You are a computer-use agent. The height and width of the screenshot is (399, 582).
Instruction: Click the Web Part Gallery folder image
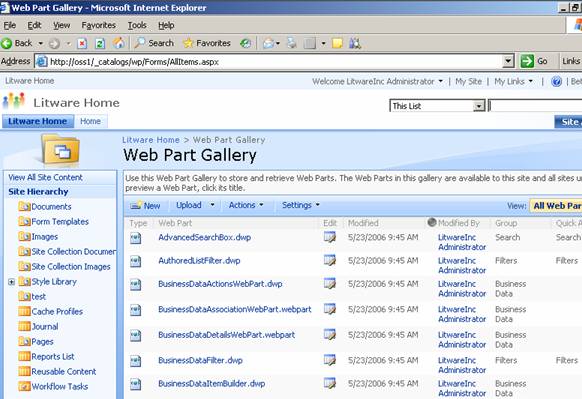(61, 150)
